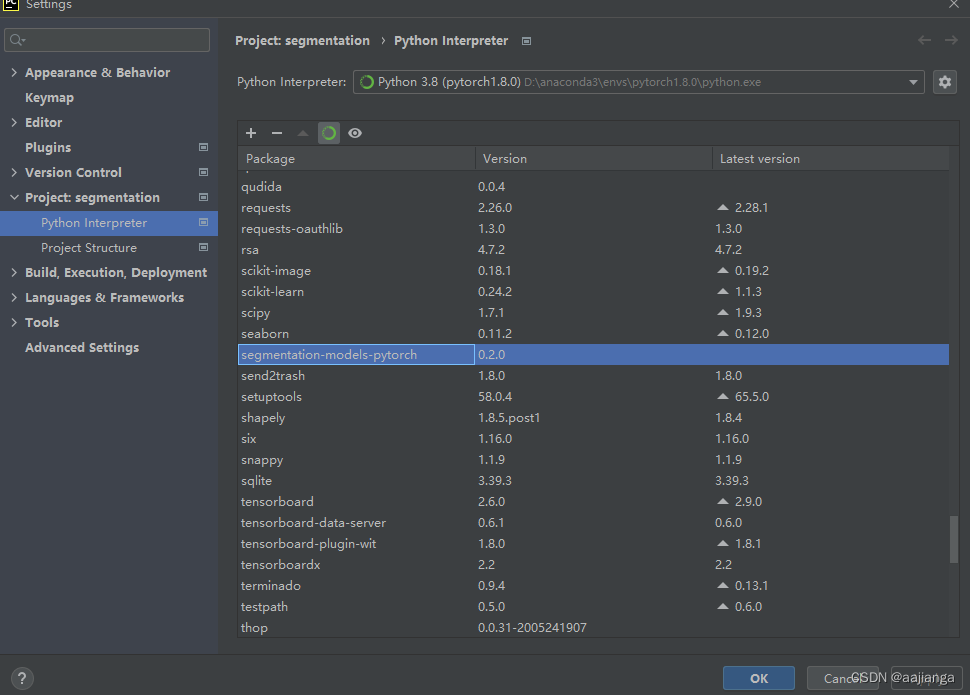Install a new package with the plus icon
Screen dimensions: 970x695
251,132
